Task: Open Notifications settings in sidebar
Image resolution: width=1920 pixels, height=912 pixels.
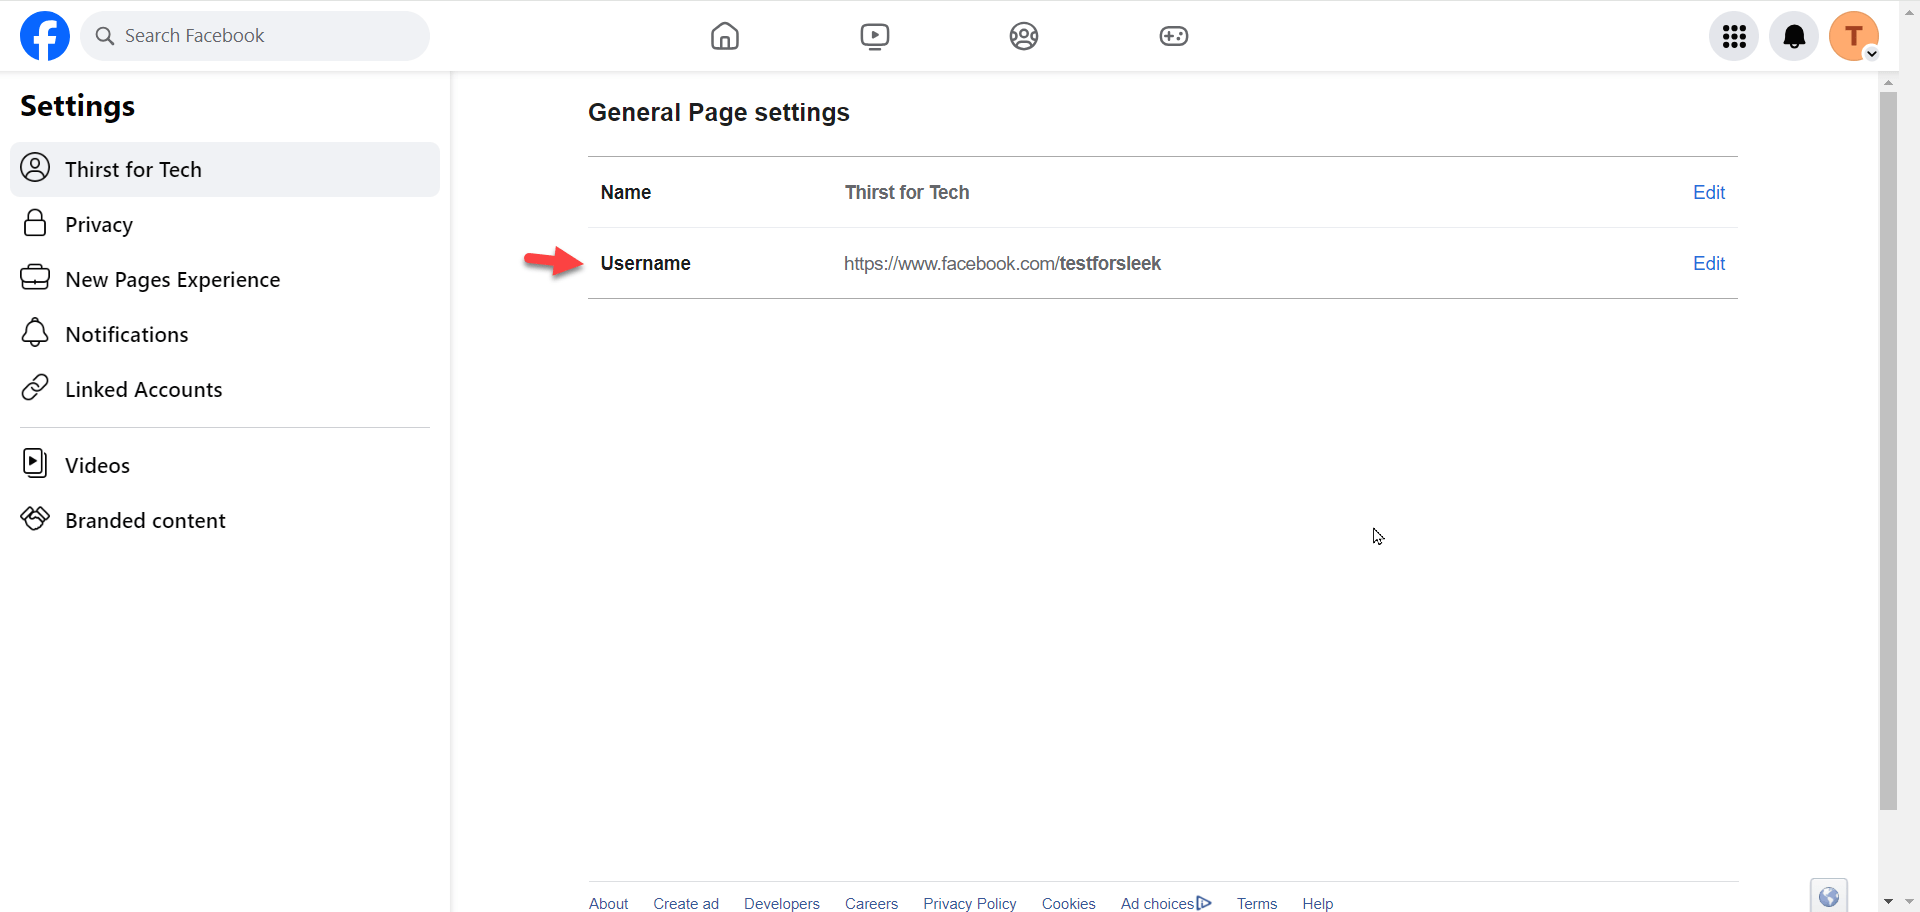Action: coord(126,334)
